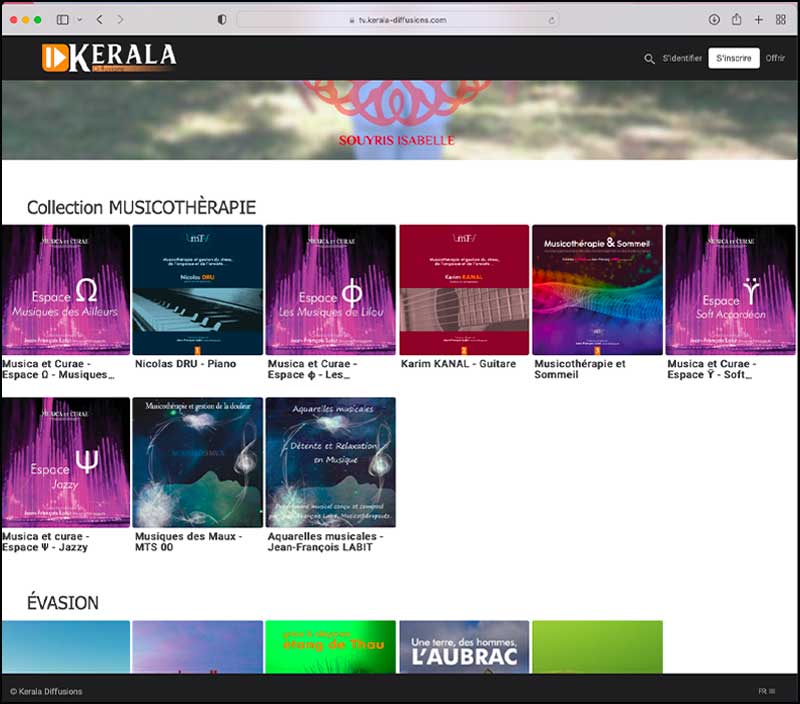Click the title 'Musica et curae - Espace Ψ - Jazzy'

click(x=45, y=542)
